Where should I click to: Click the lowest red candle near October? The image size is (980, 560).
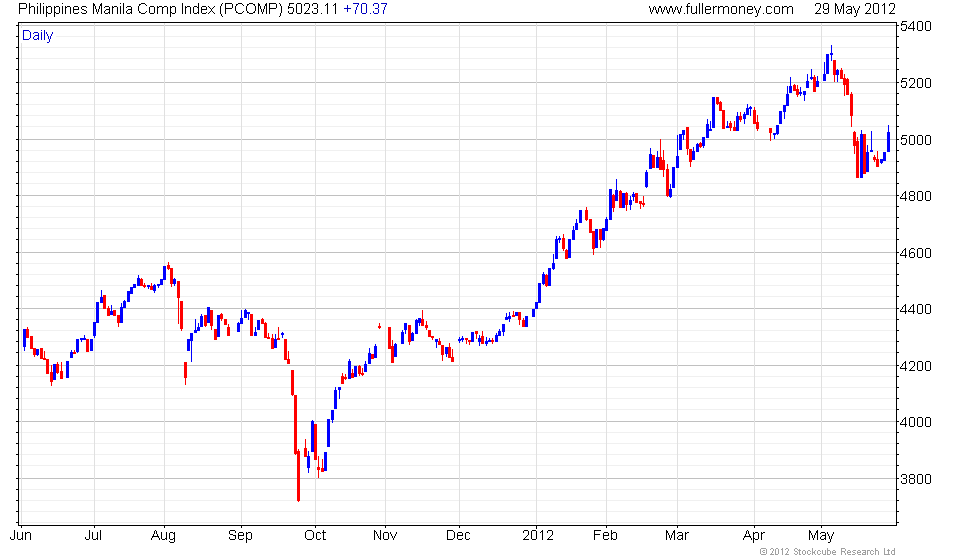pos(298,476)
